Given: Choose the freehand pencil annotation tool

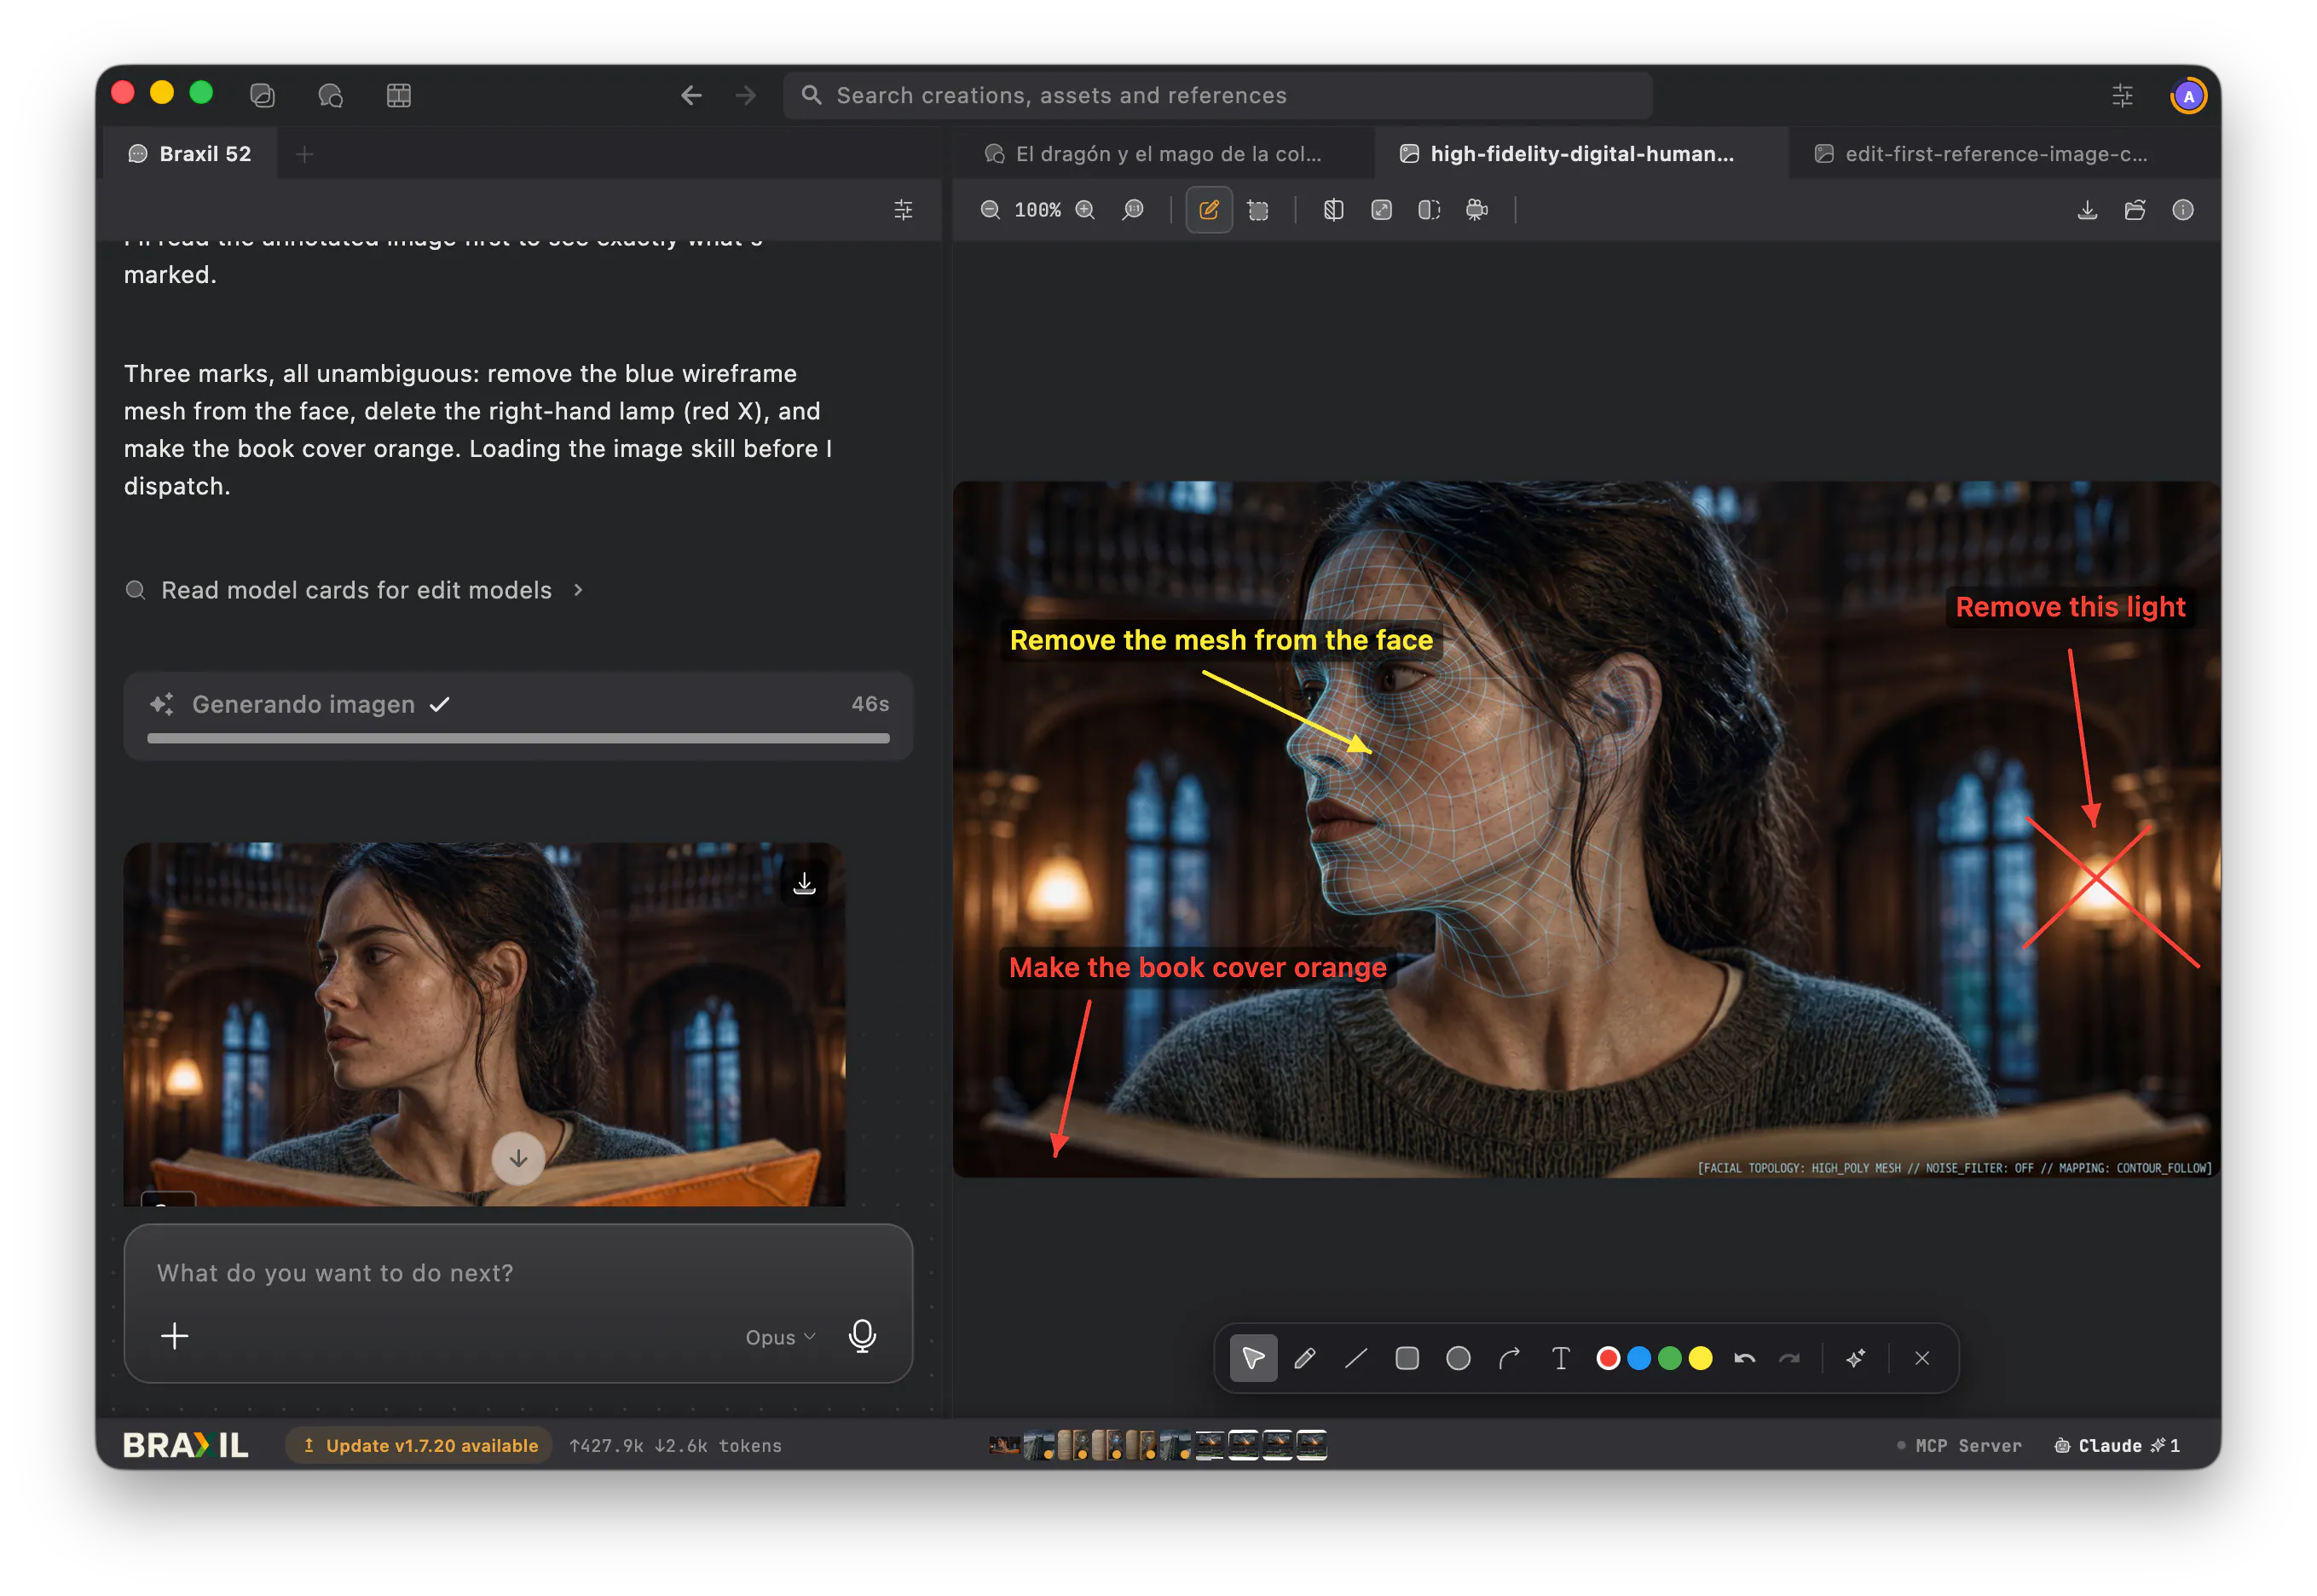Looking at the screenshot, I should coord(1304,1358).
